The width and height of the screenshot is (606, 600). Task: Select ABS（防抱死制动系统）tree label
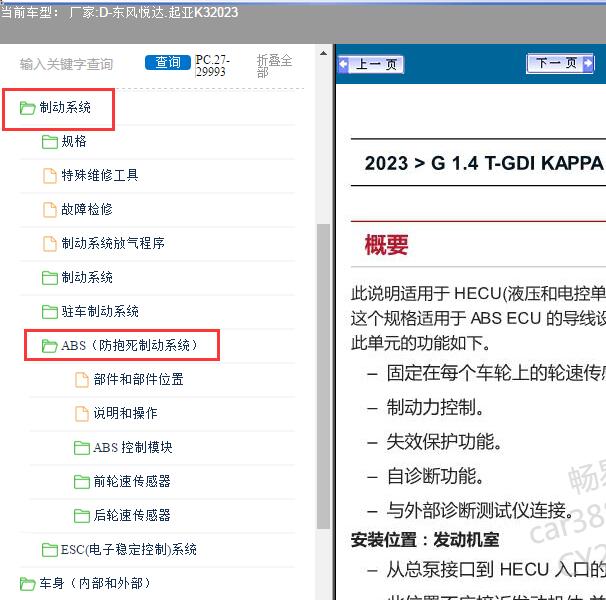tap(130, 345)
